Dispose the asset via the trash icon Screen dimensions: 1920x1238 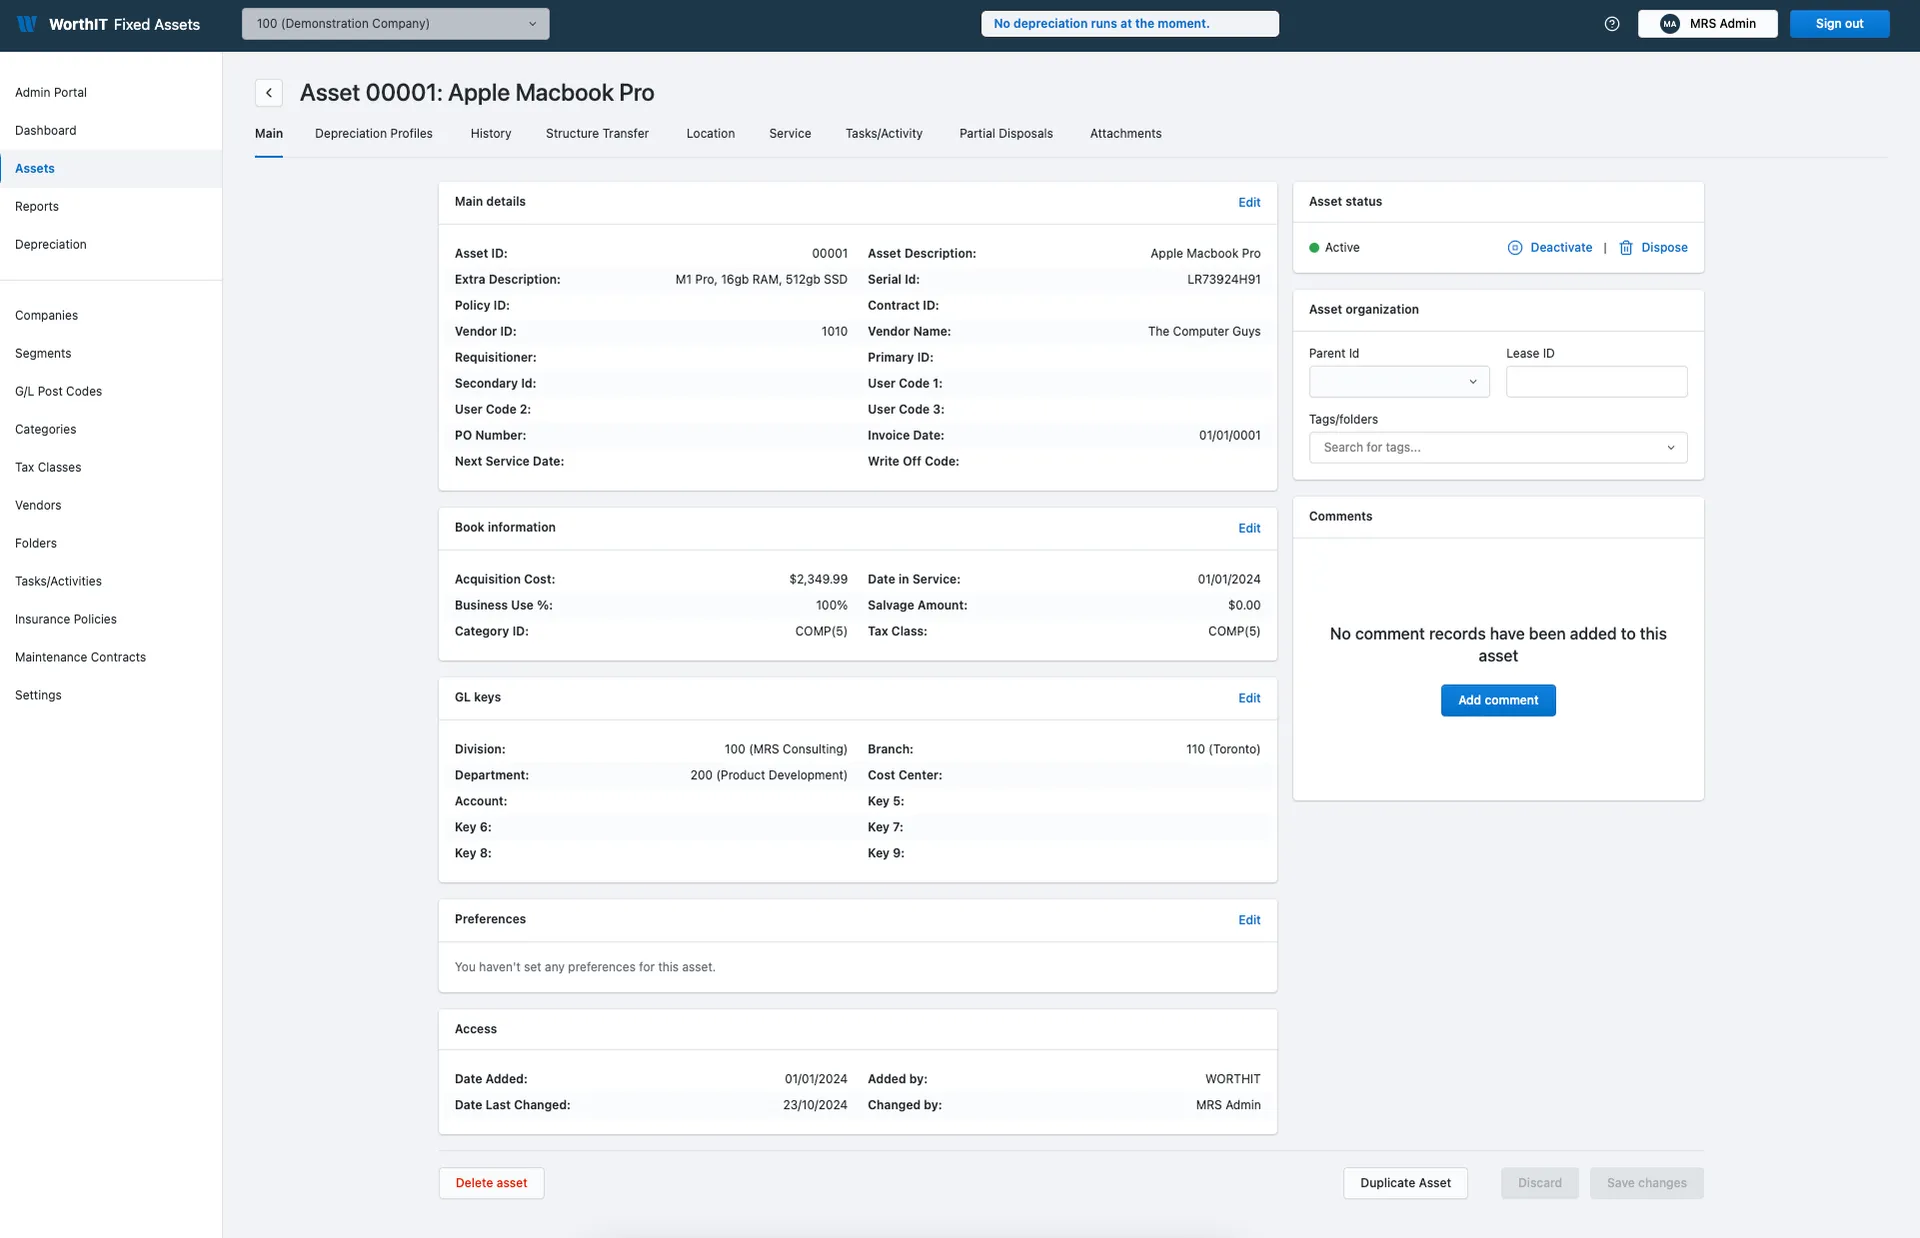tap(1626, 247)
